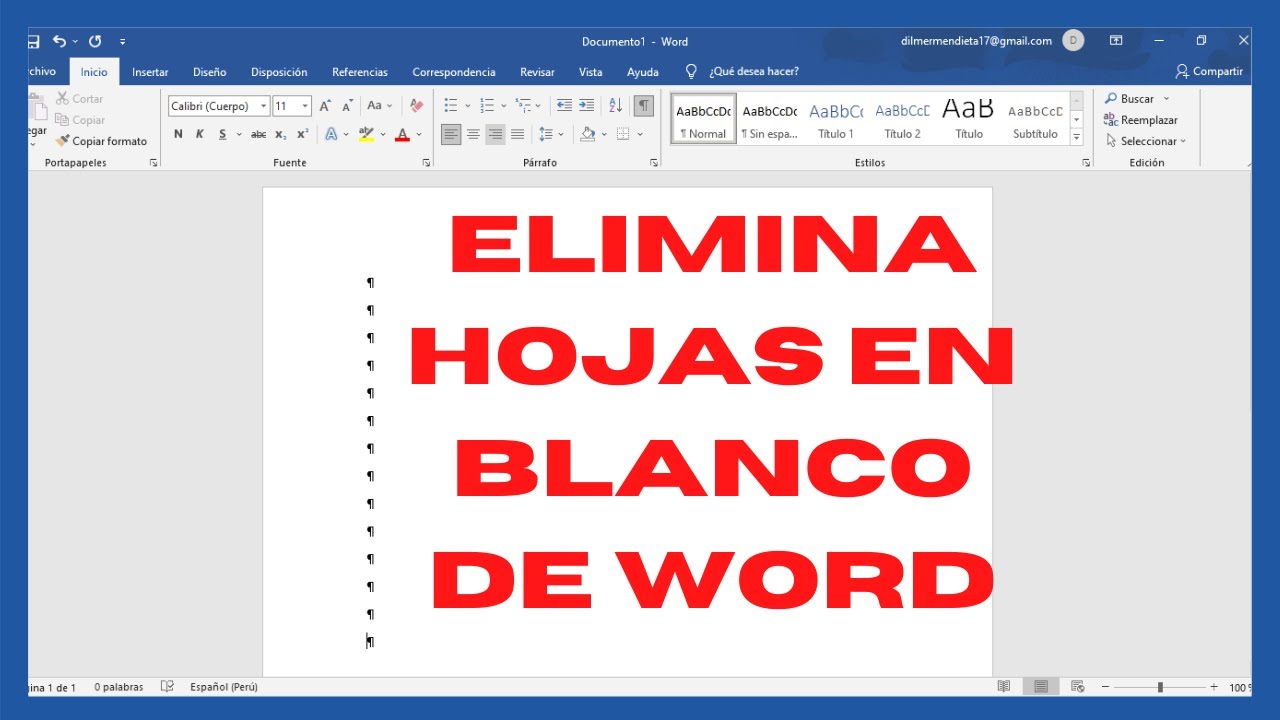Screen dimensions: 1280x720
Task: Click Reemplazar button
Action: [x=1141, y=120]
